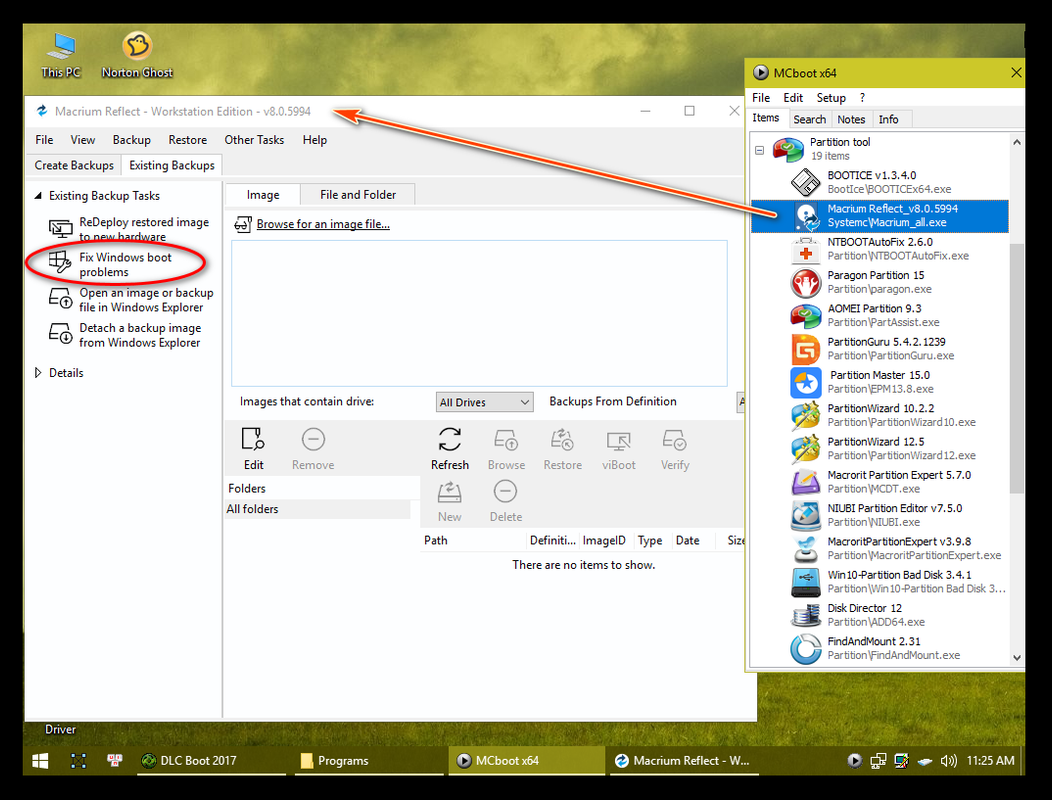Open the Backup menu

[x=132, y=140]
